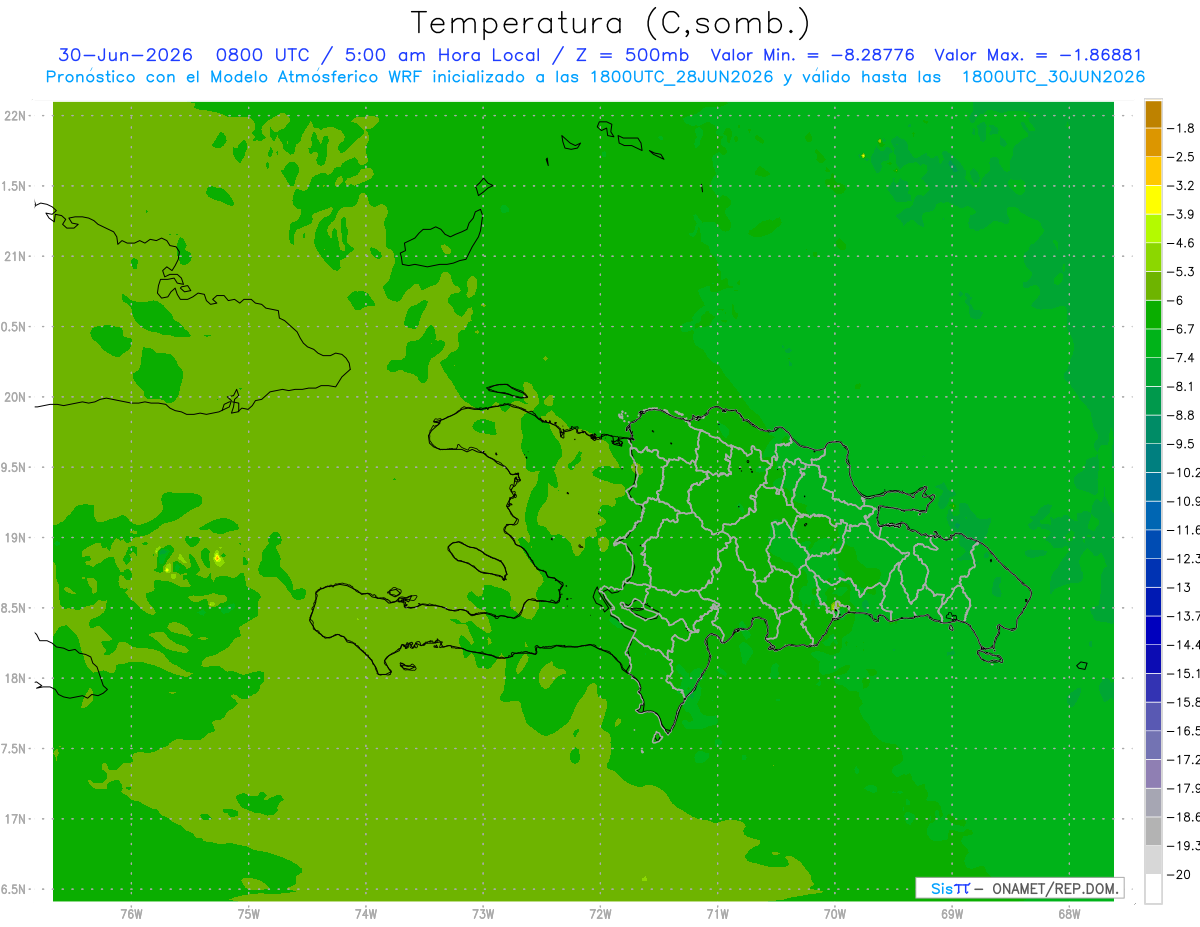Click the "21N" latitude label
The height and width of the screenshot is (927, 1200).
click(15, 257)
